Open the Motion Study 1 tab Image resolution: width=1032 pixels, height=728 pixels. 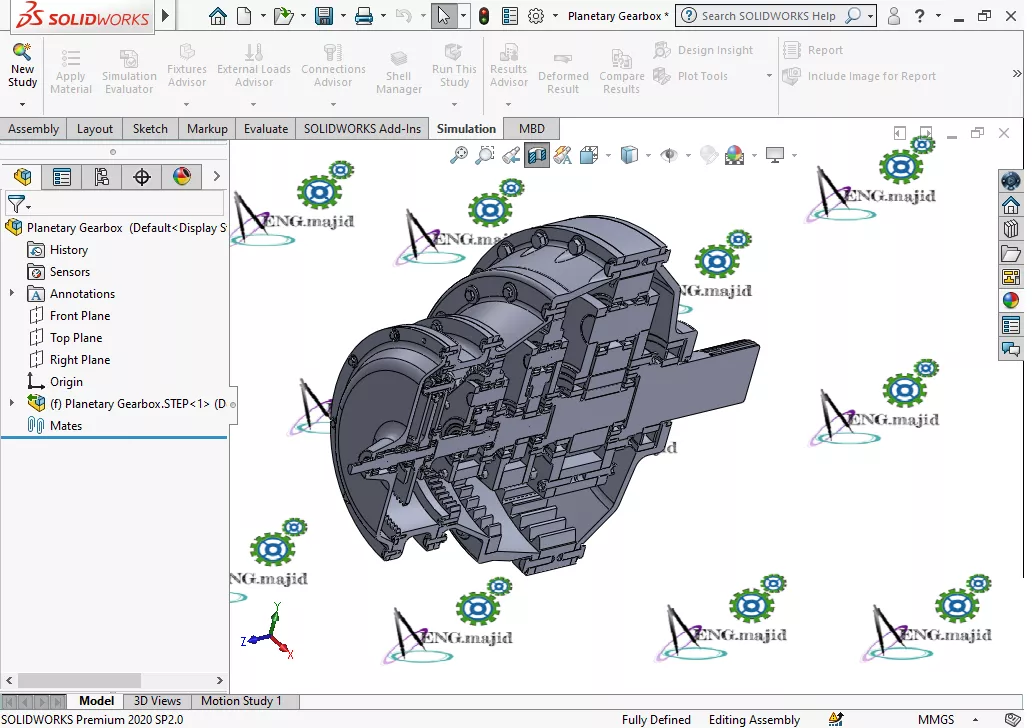click(241, 701)
